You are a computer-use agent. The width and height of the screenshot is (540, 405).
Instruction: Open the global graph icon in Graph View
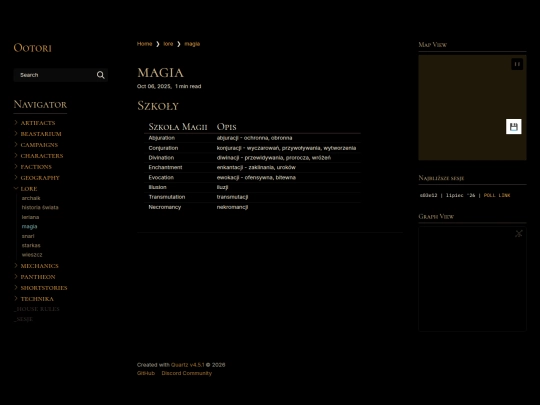pyautogui.click(x=519, y=234)
